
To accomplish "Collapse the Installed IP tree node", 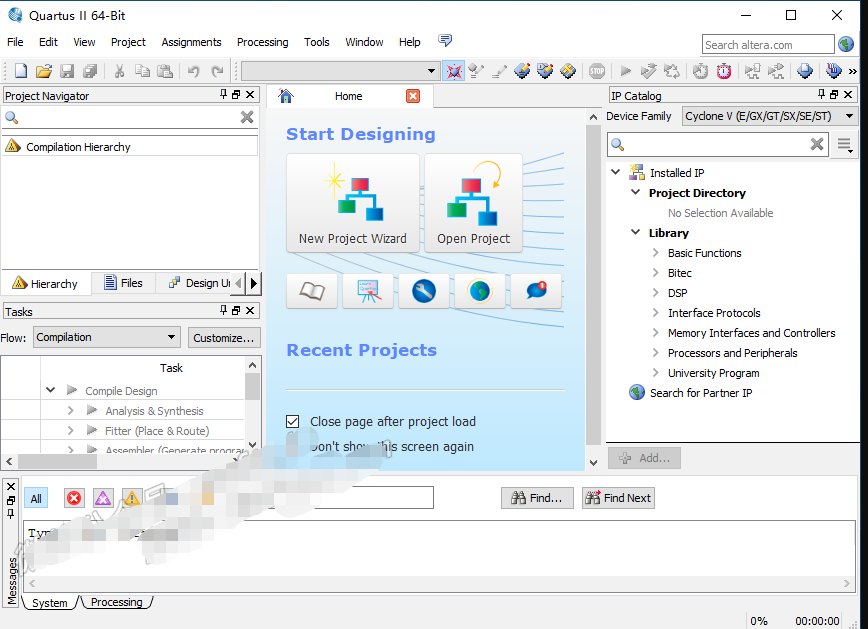I will [x=616, y=172].
